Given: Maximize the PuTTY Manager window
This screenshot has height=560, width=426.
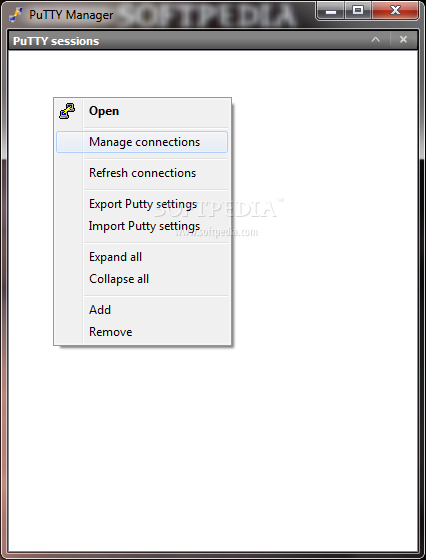Looking at the screenshot, I should [x=358, y=10].
